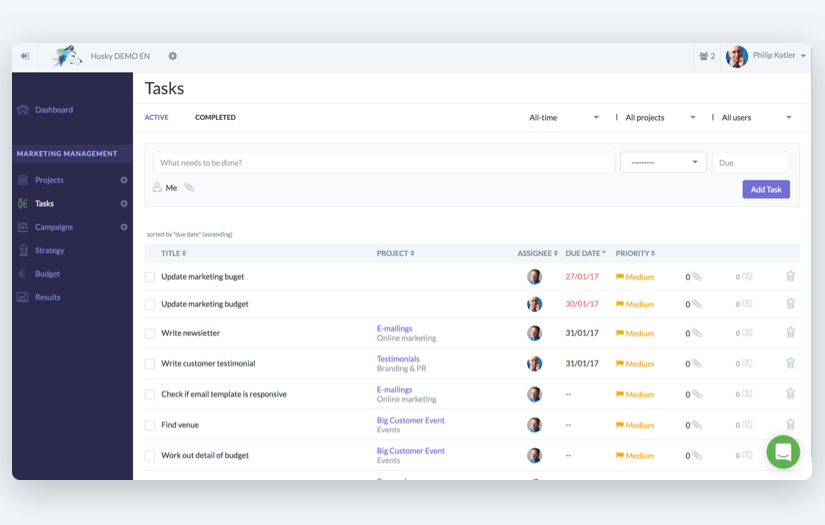Click assignee avatar in Write customer testimonial row
The width and height of the screenshot is (825, 525).
tap(534, 364)
